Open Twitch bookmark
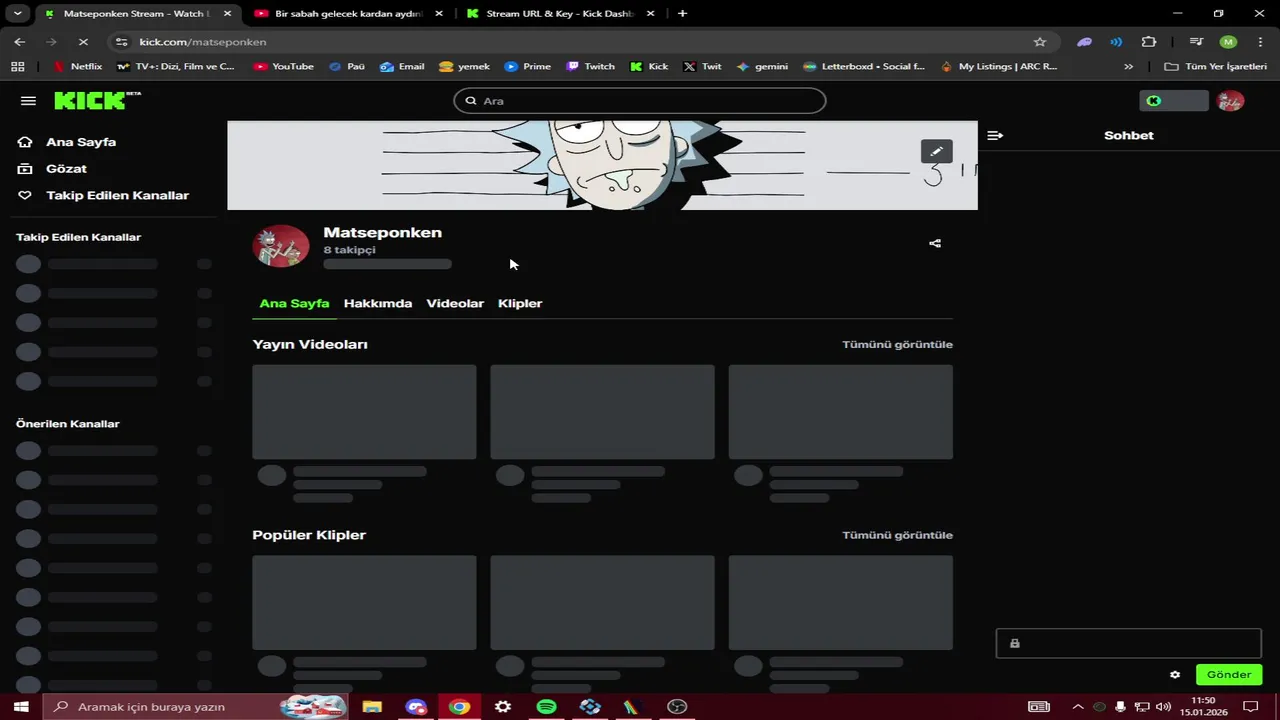The image size is (1280, 720). coord(591,66)
